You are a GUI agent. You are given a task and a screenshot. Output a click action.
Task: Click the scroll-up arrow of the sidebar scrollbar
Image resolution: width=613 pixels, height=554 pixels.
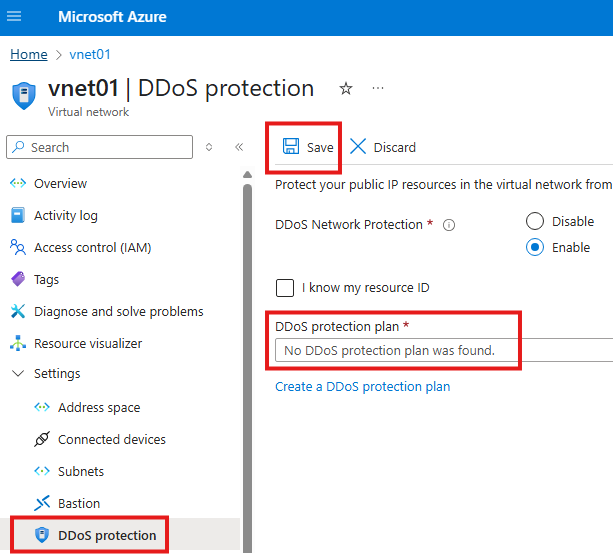[x=247, y=174]
